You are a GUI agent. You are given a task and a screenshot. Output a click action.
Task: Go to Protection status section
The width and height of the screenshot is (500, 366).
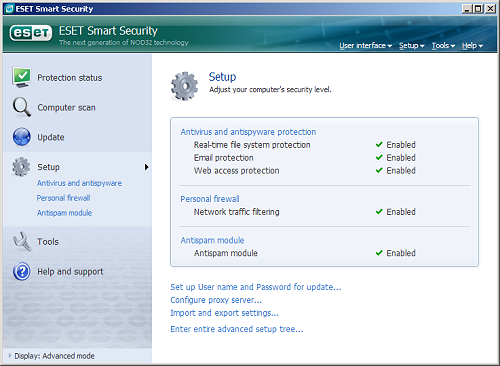tap(70, 78)
